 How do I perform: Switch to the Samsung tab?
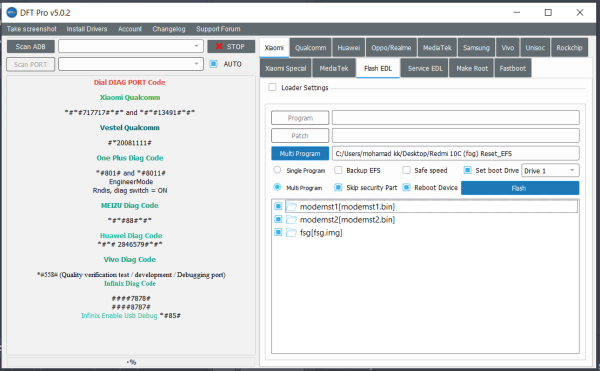[x=476, y=48]
